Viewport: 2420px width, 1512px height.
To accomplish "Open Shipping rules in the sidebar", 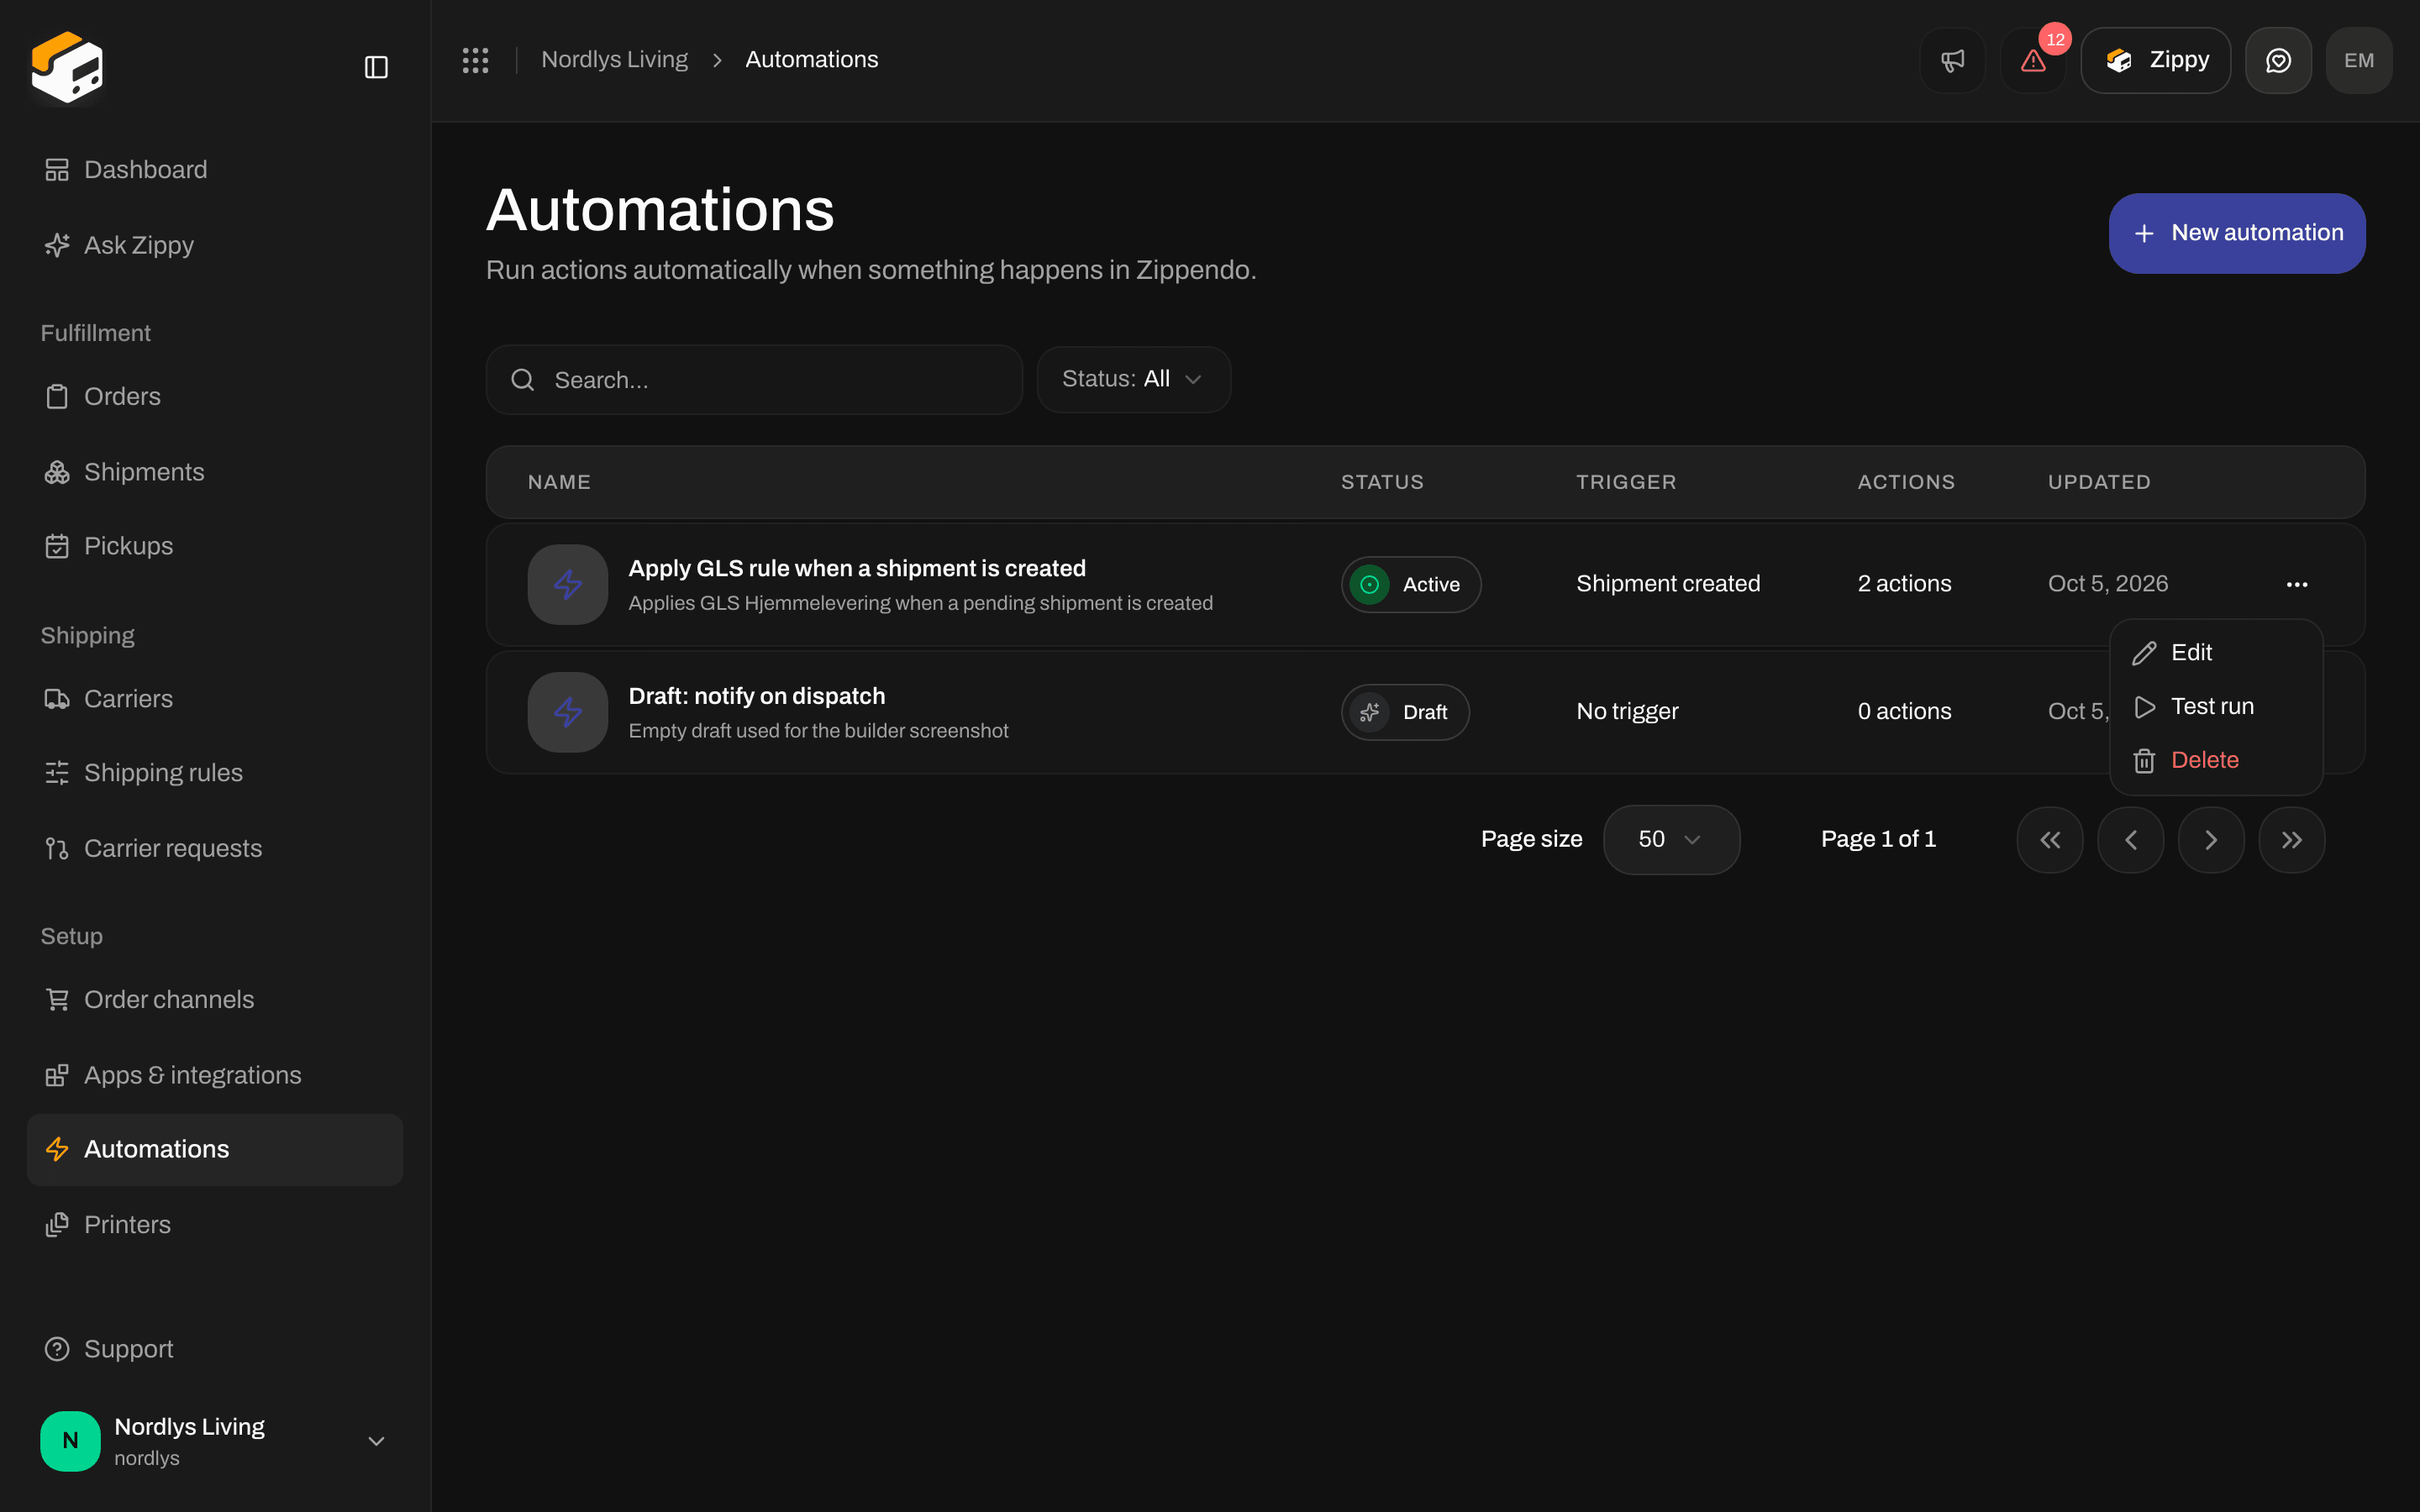I will coord(215,773).
